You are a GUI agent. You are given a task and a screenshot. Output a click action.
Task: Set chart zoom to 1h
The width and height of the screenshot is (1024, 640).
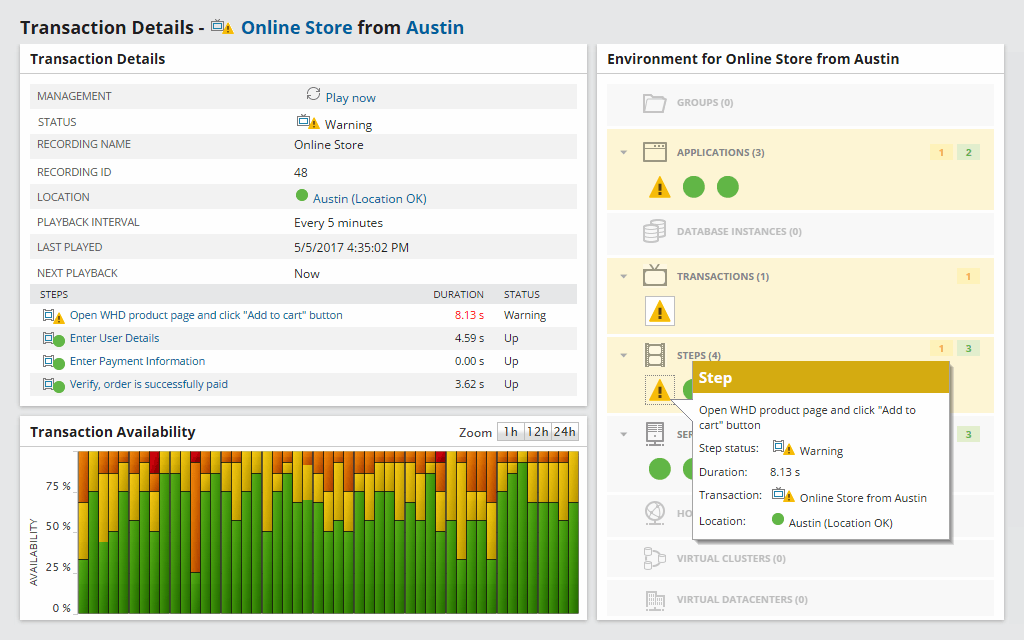(x=510, y=432)
